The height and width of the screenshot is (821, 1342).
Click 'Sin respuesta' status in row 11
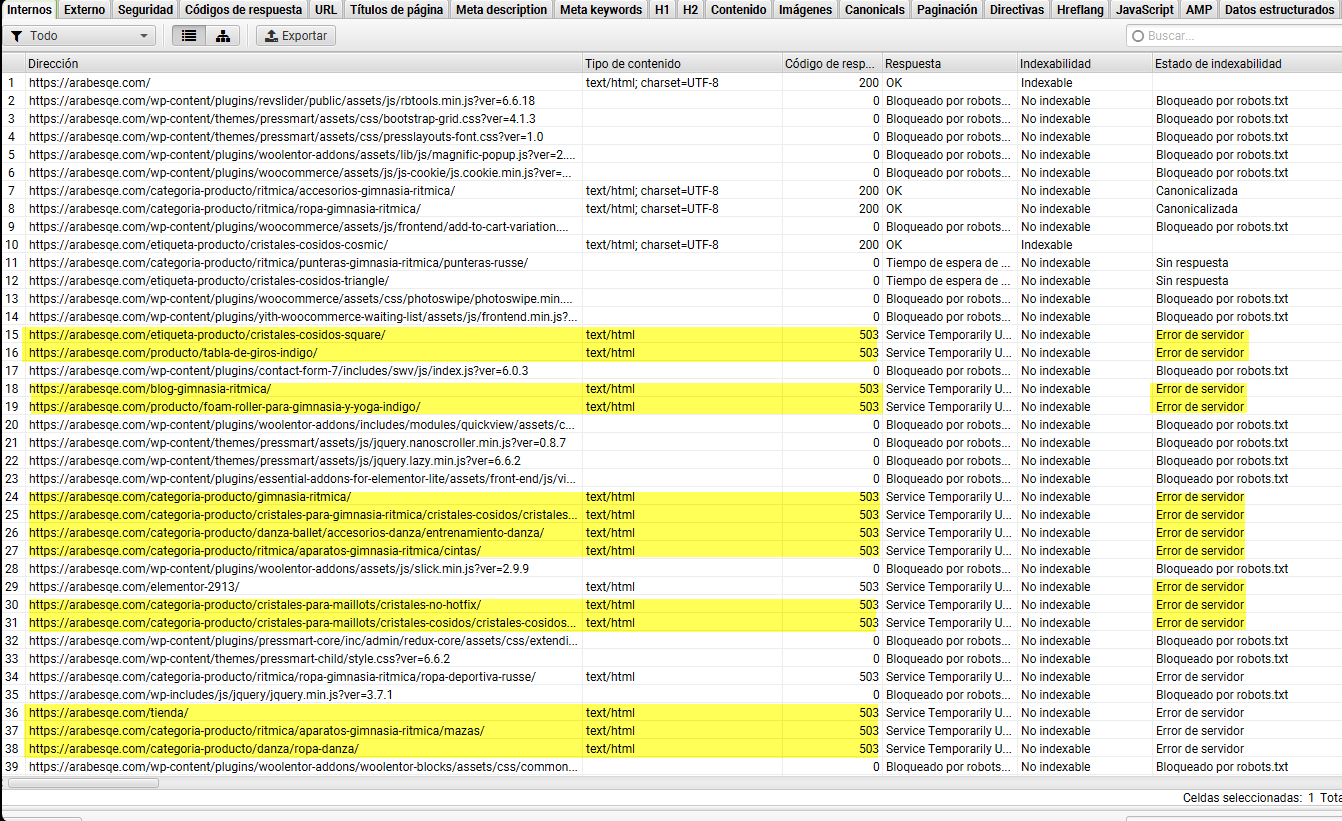click(1192, 263)
